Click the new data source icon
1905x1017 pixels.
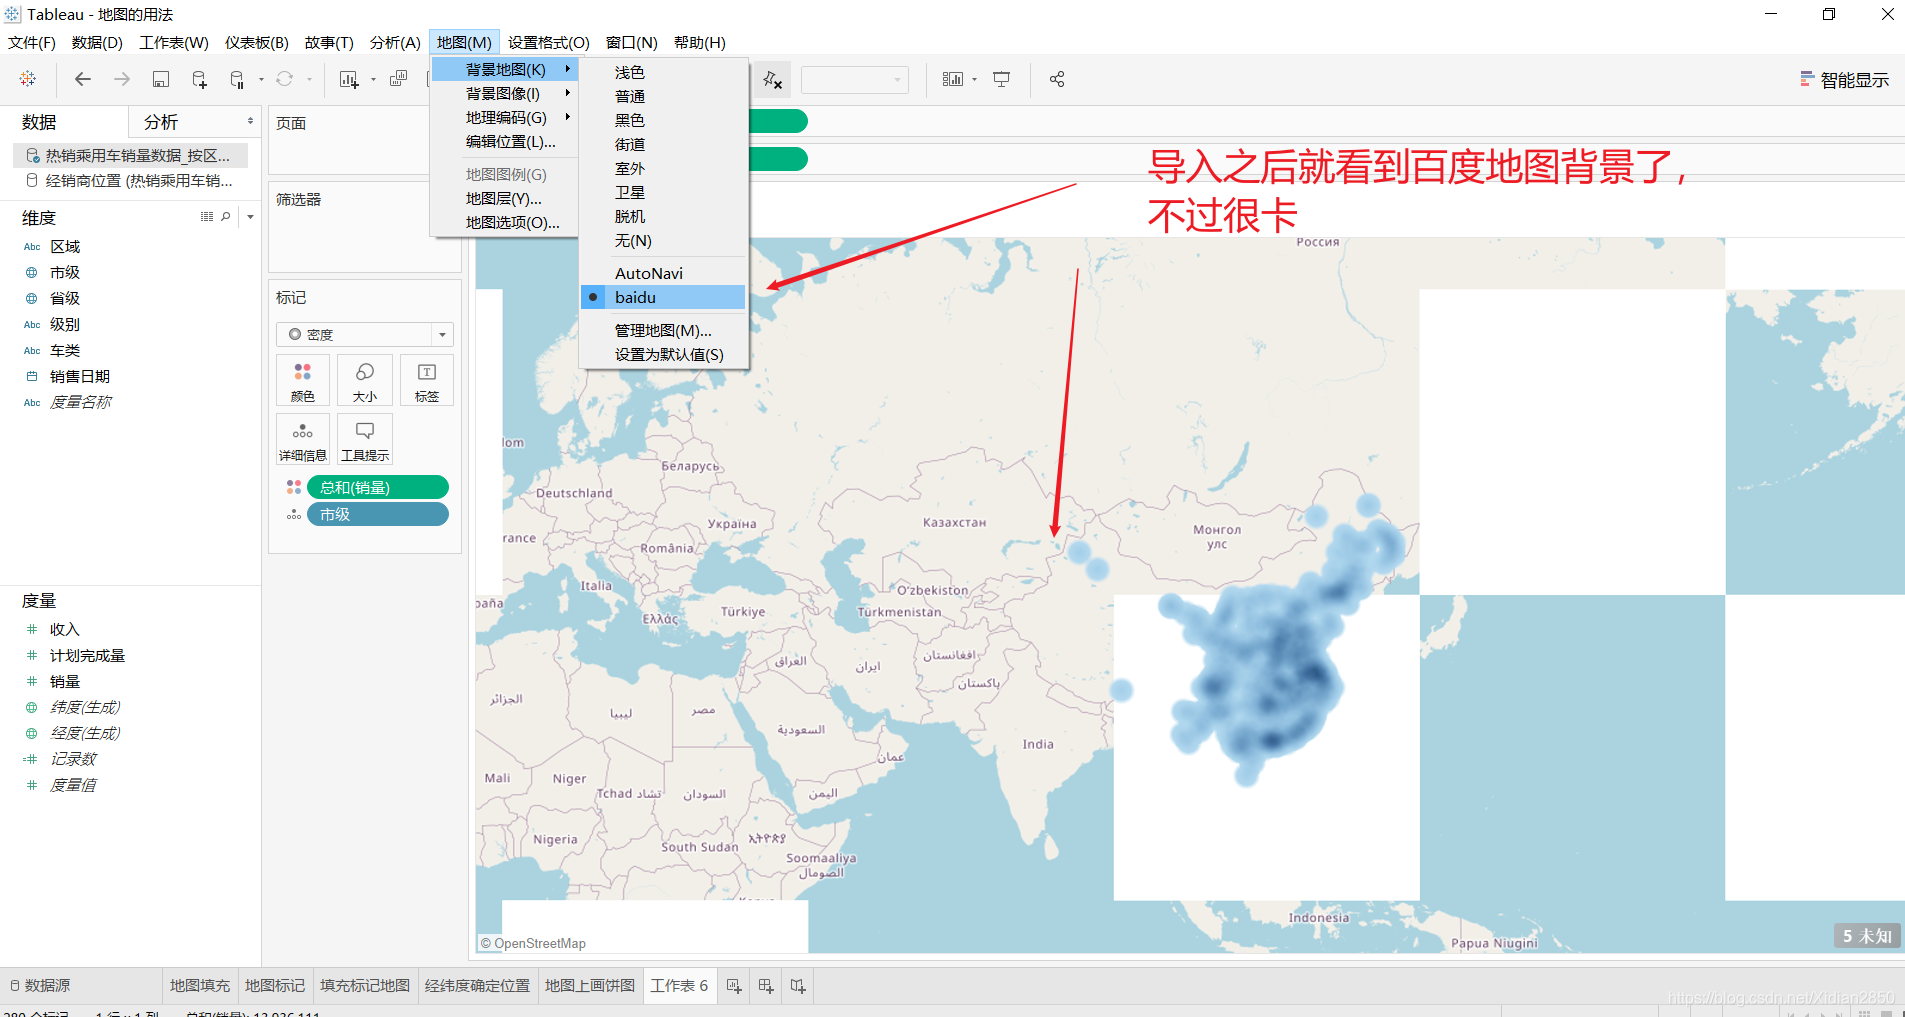tap(199, 79)
